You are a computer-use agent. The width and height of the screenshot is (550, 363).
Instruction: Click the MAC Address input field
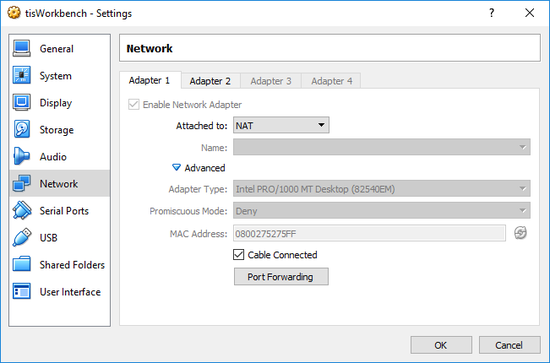[x=369, y=233]
